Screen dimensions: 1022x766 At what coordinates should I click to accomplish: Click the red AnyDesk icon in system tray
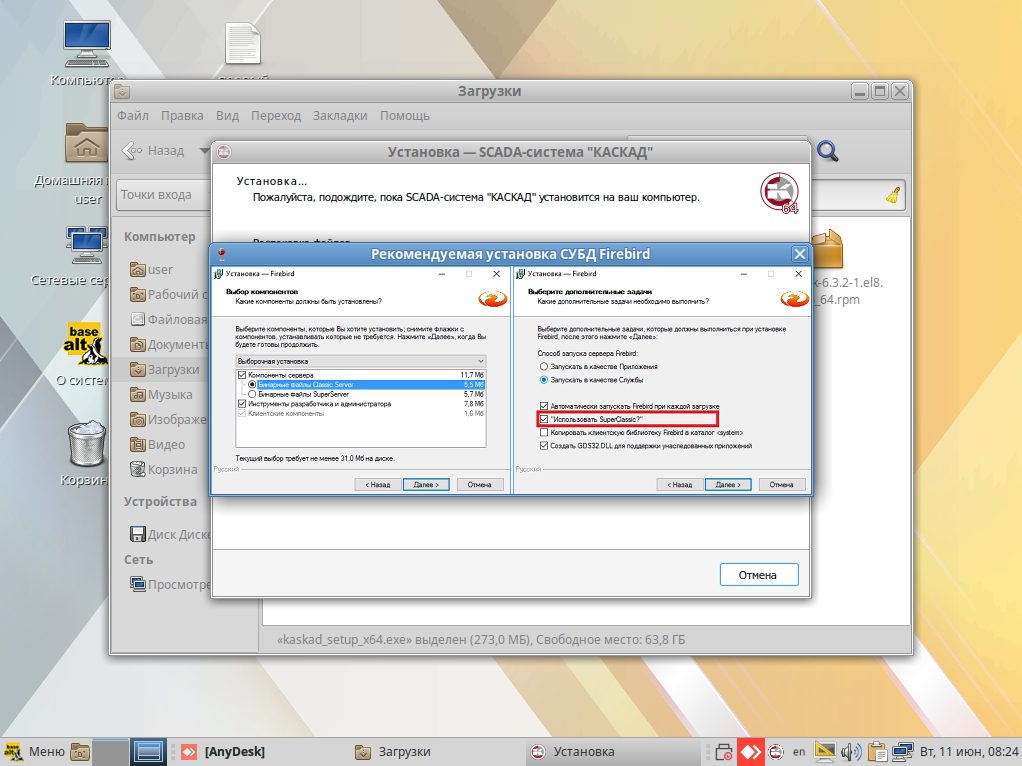751,751
